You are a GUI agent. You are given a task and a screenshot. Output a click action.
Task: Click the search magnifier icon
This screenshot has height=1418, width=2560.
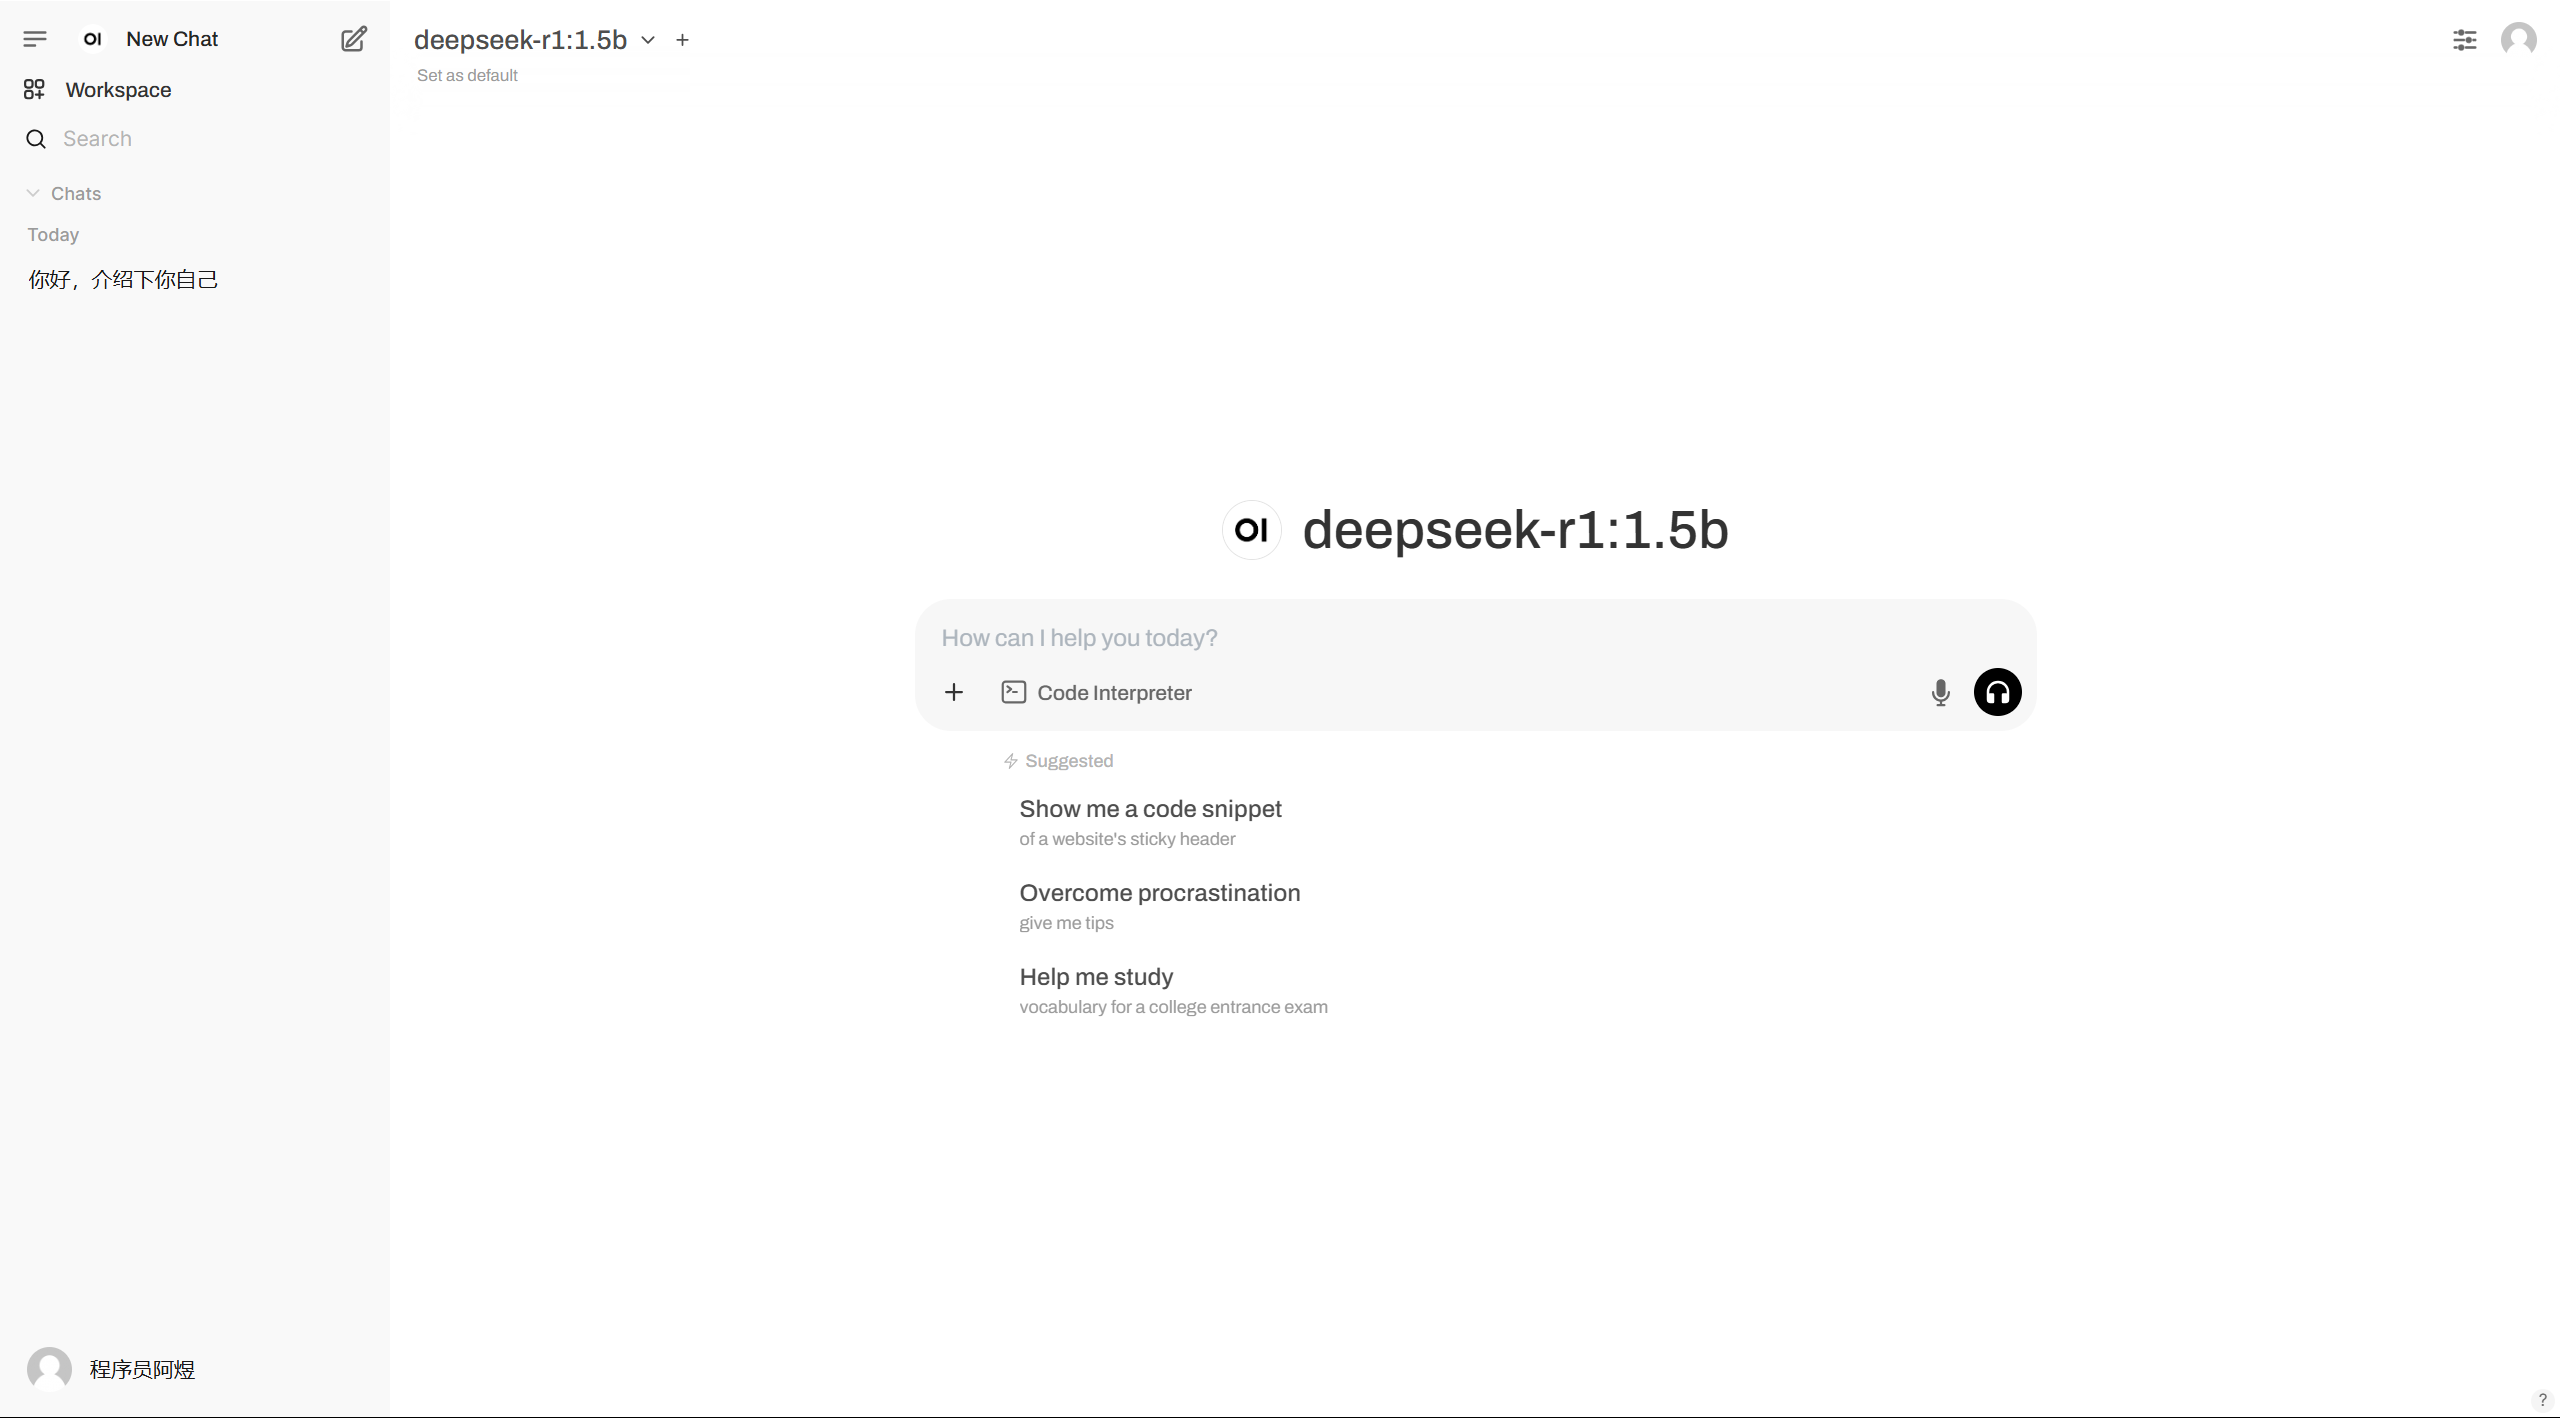[36, 139]
